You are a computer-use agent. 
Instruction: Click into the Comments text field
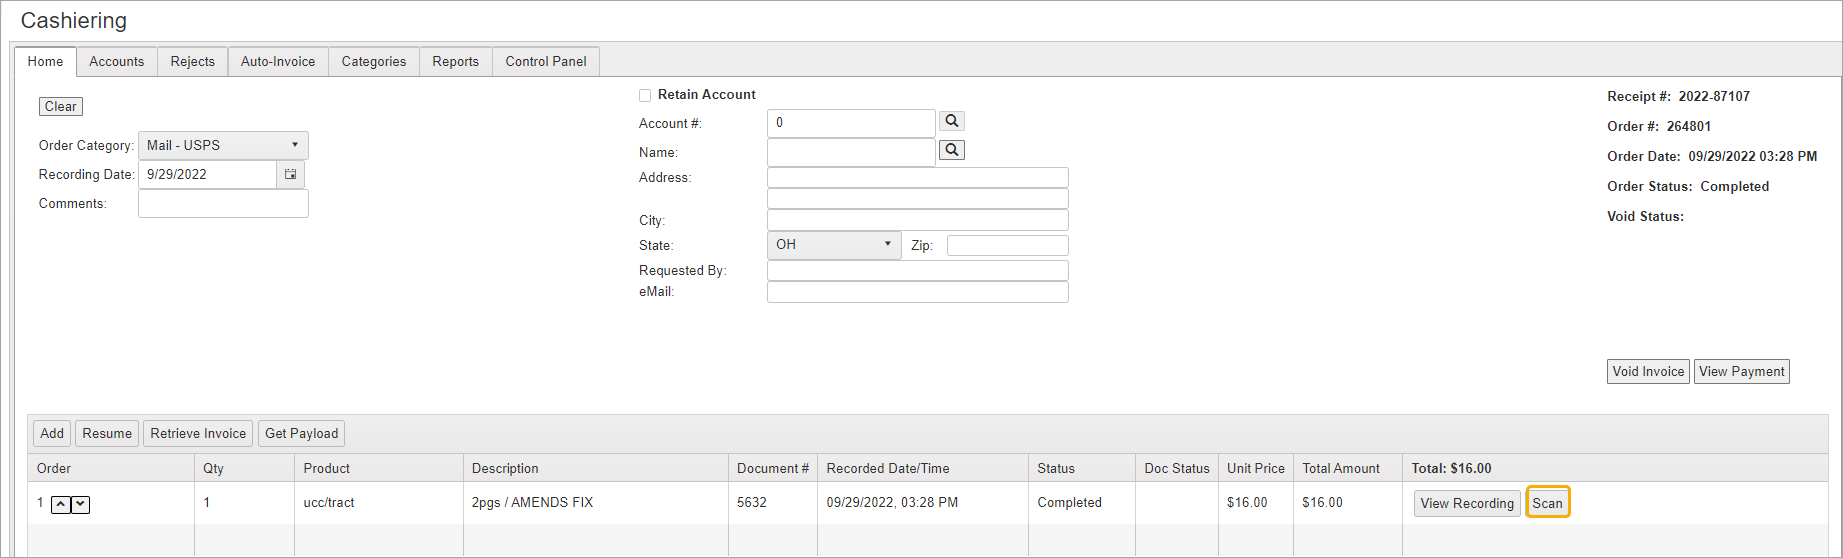tap(223, 204)
